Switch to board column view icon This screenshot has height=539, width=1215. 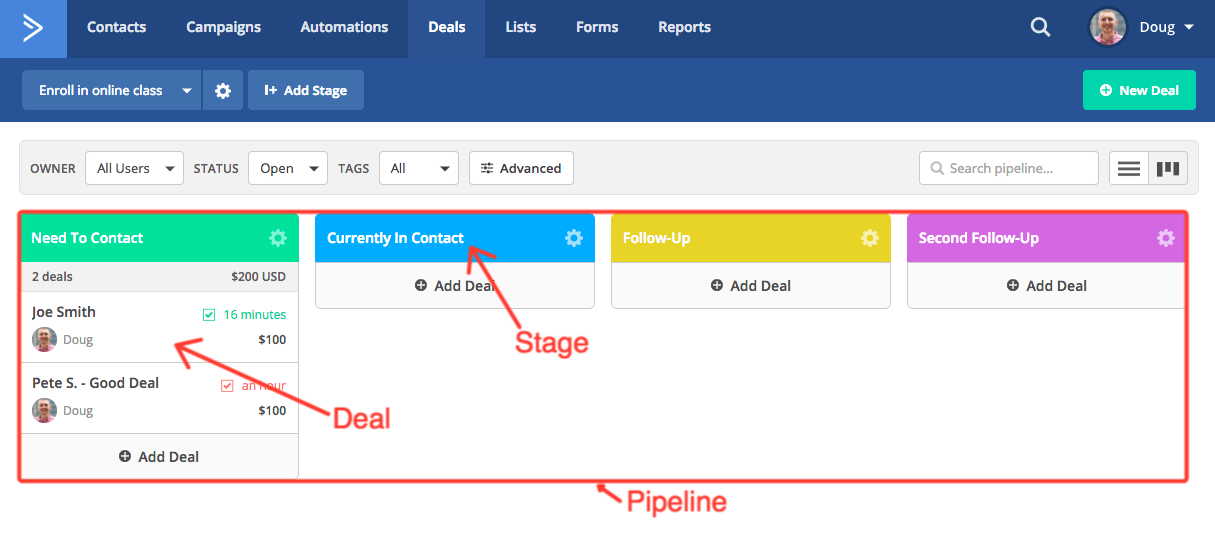coord(1168,168)
